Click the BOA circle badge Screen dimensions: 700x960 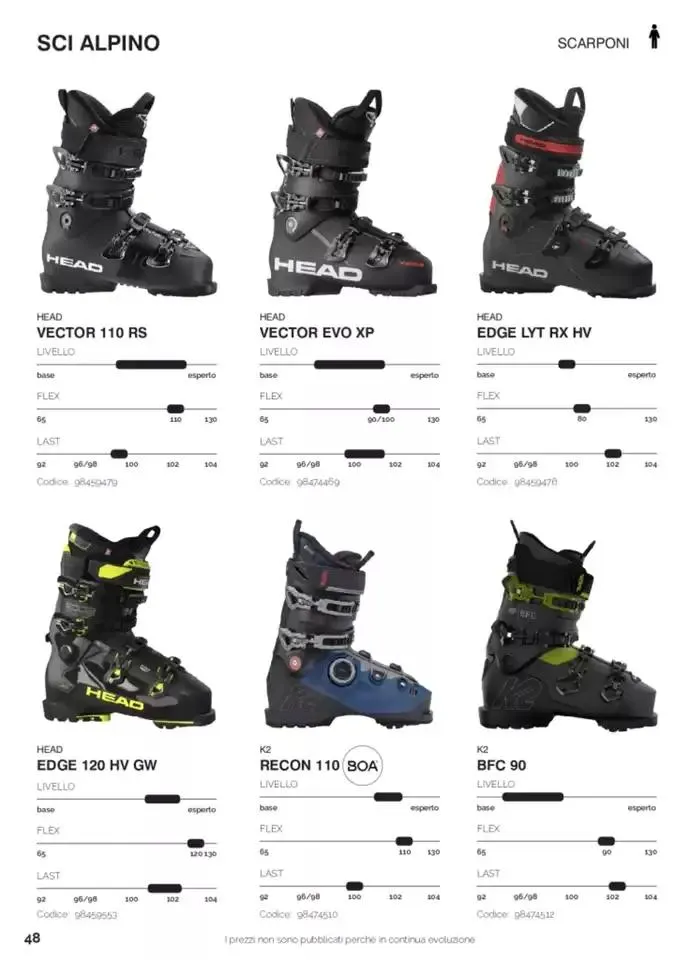(362, 765)
